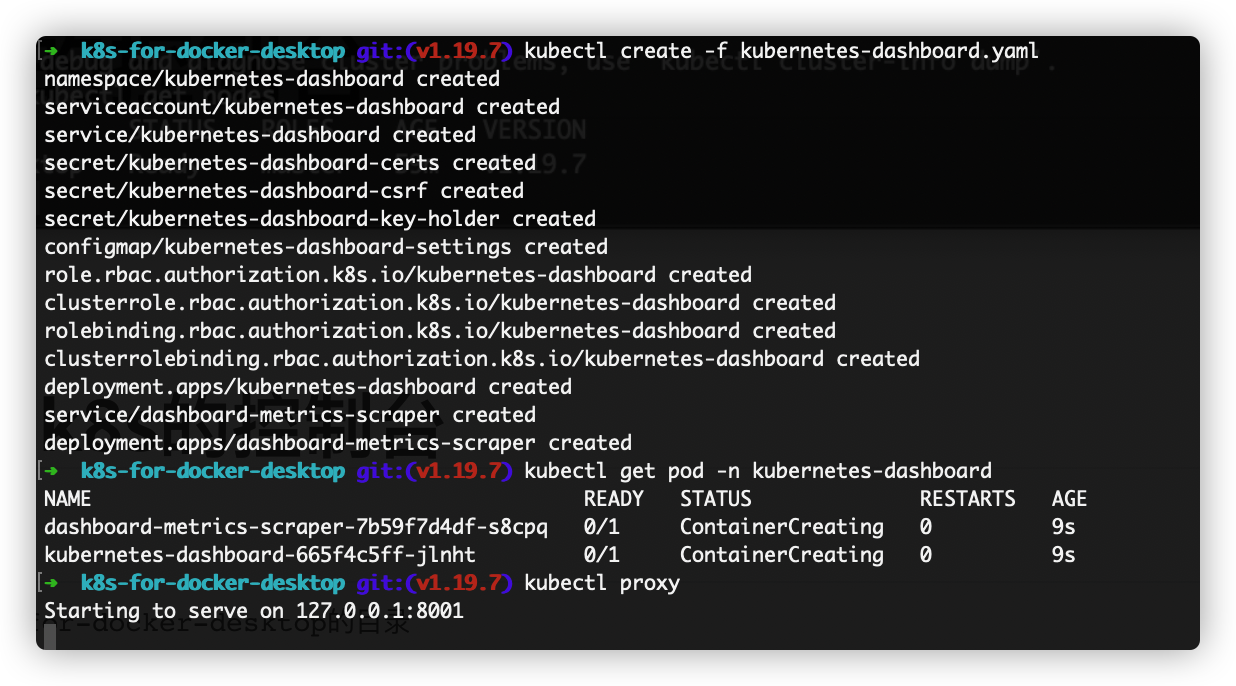This screenshot has width=1236, height=686.
Task: Click ContainerCreating status of kubernetes-dashboard-665f4c5ff pod
Action: pos(781,554)
